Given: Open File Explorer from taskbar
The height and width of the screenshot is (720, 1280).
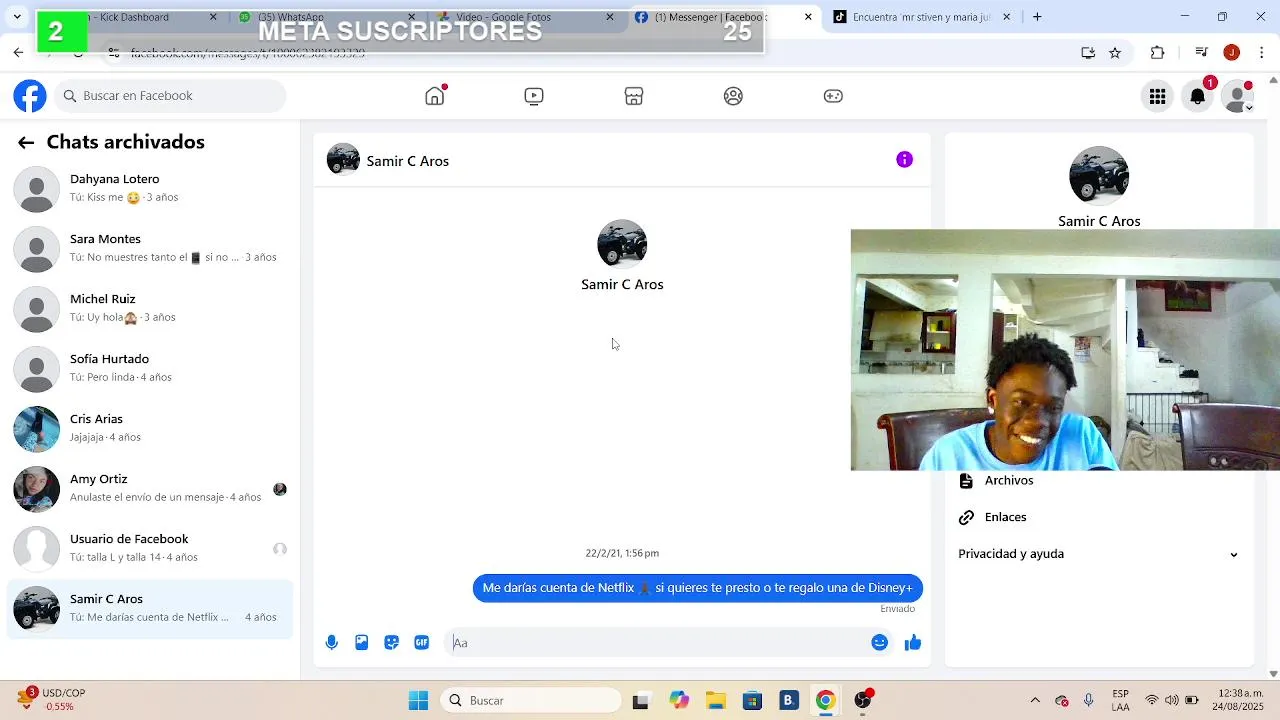Looking at the screenshot, I should click(x=715, y=701).
